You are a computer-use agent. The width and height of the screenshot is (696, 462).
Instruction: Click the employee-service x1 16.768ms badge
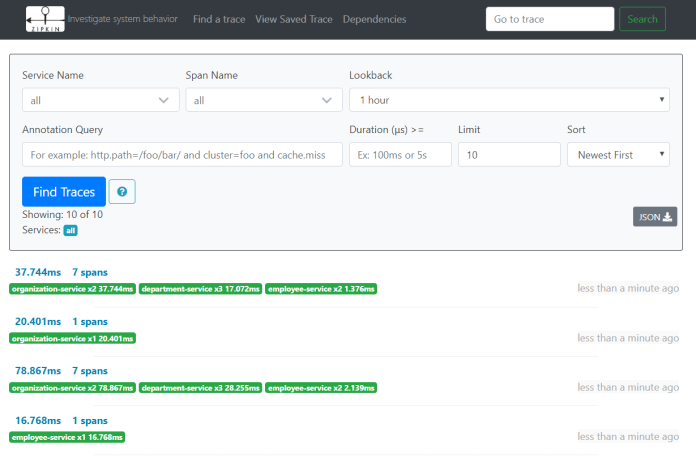[67, 437]
